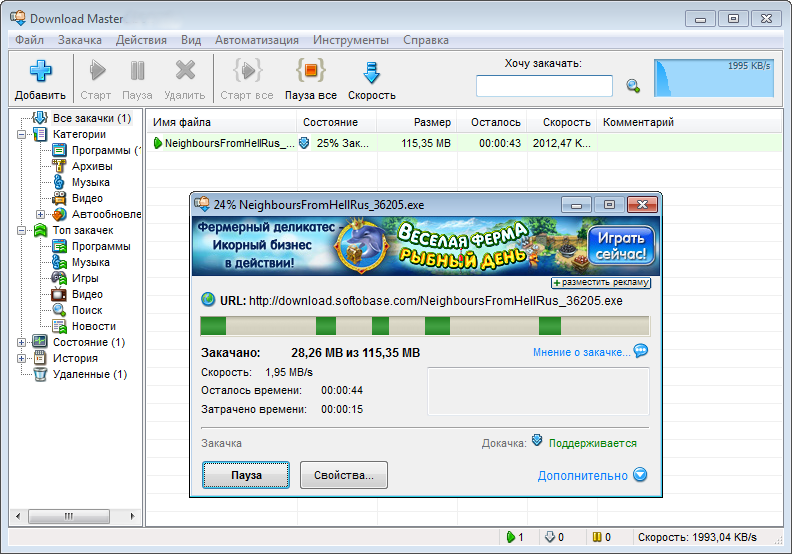This screenshot has width=792, height=554.
Task: Expand the Автообновление tree node
Action: (x=40, y=215)
